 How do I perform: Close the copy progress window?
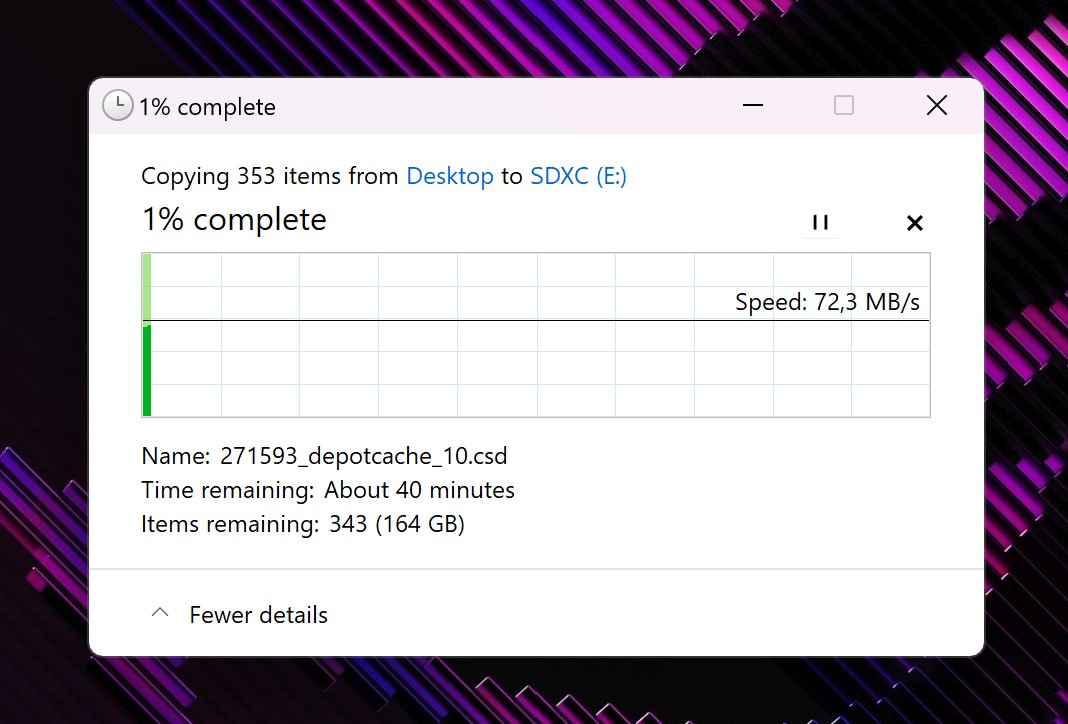tap(936, 105)
